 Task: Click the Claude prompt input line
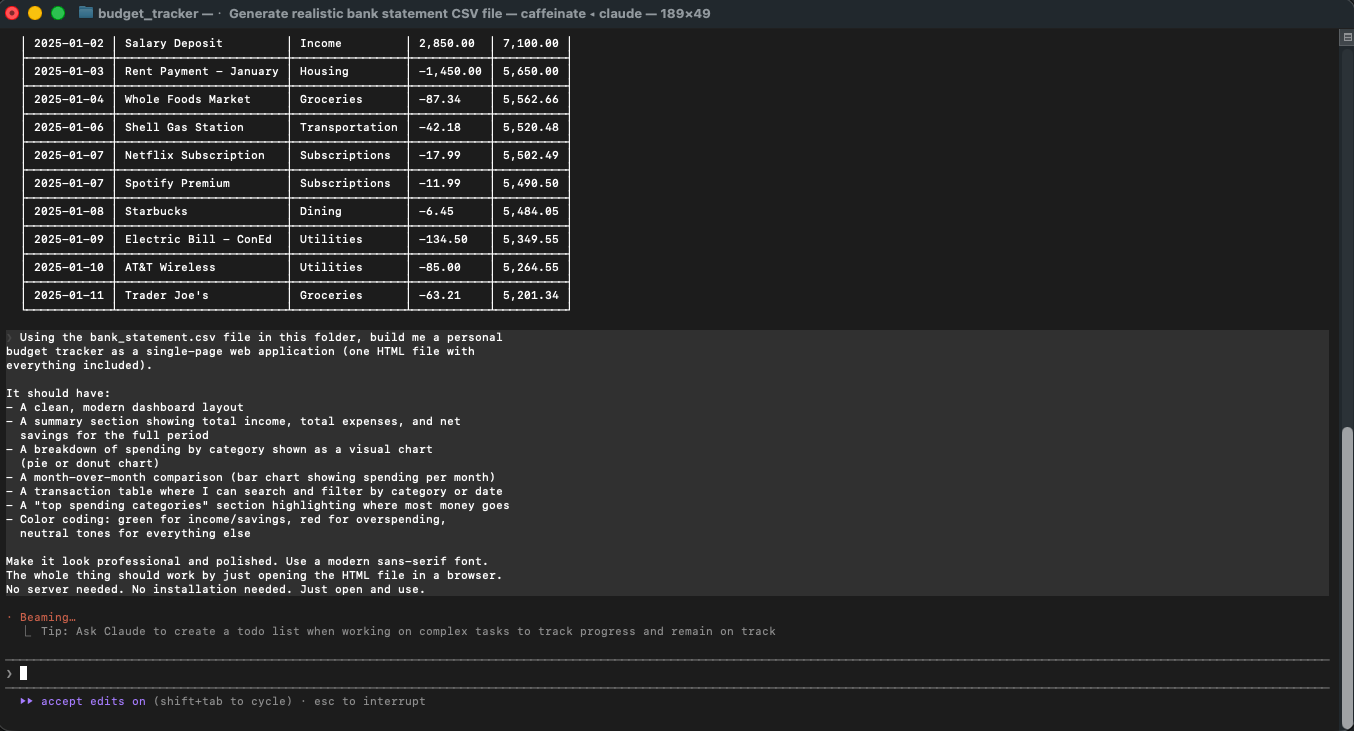click(667, 673)
